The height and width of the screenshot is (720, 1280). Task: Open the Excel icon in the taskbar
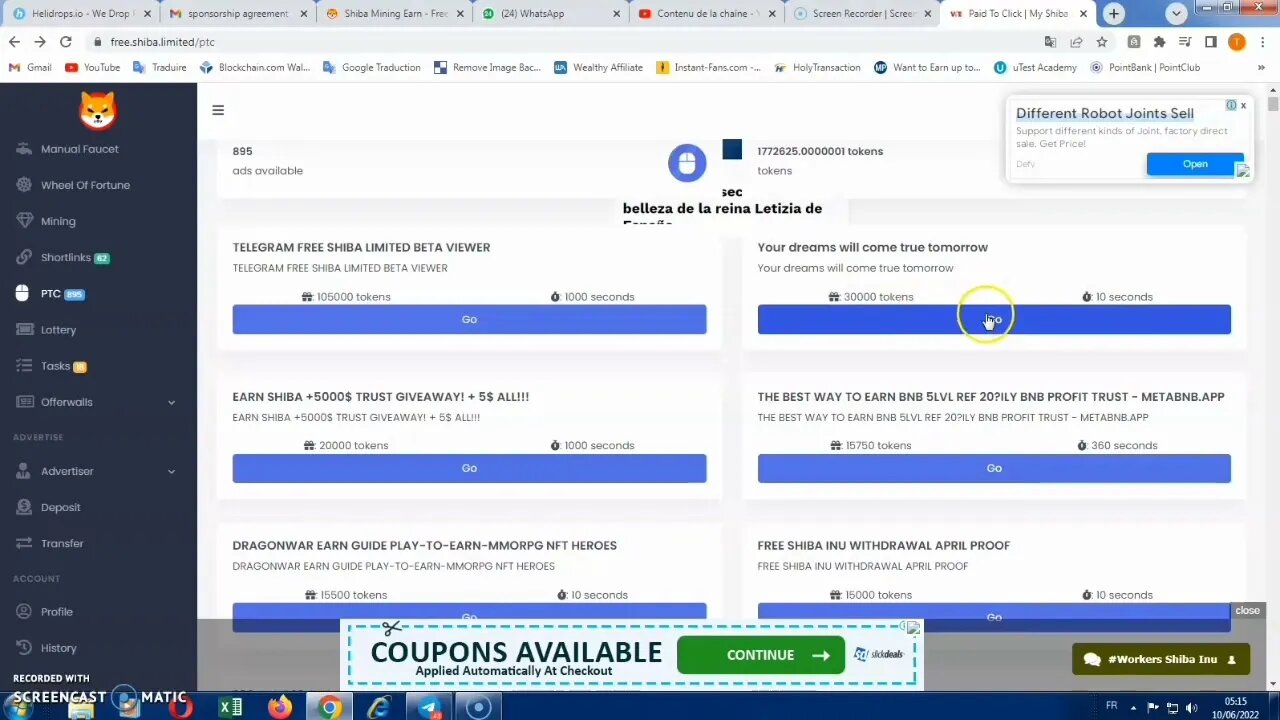coord(230,708)
